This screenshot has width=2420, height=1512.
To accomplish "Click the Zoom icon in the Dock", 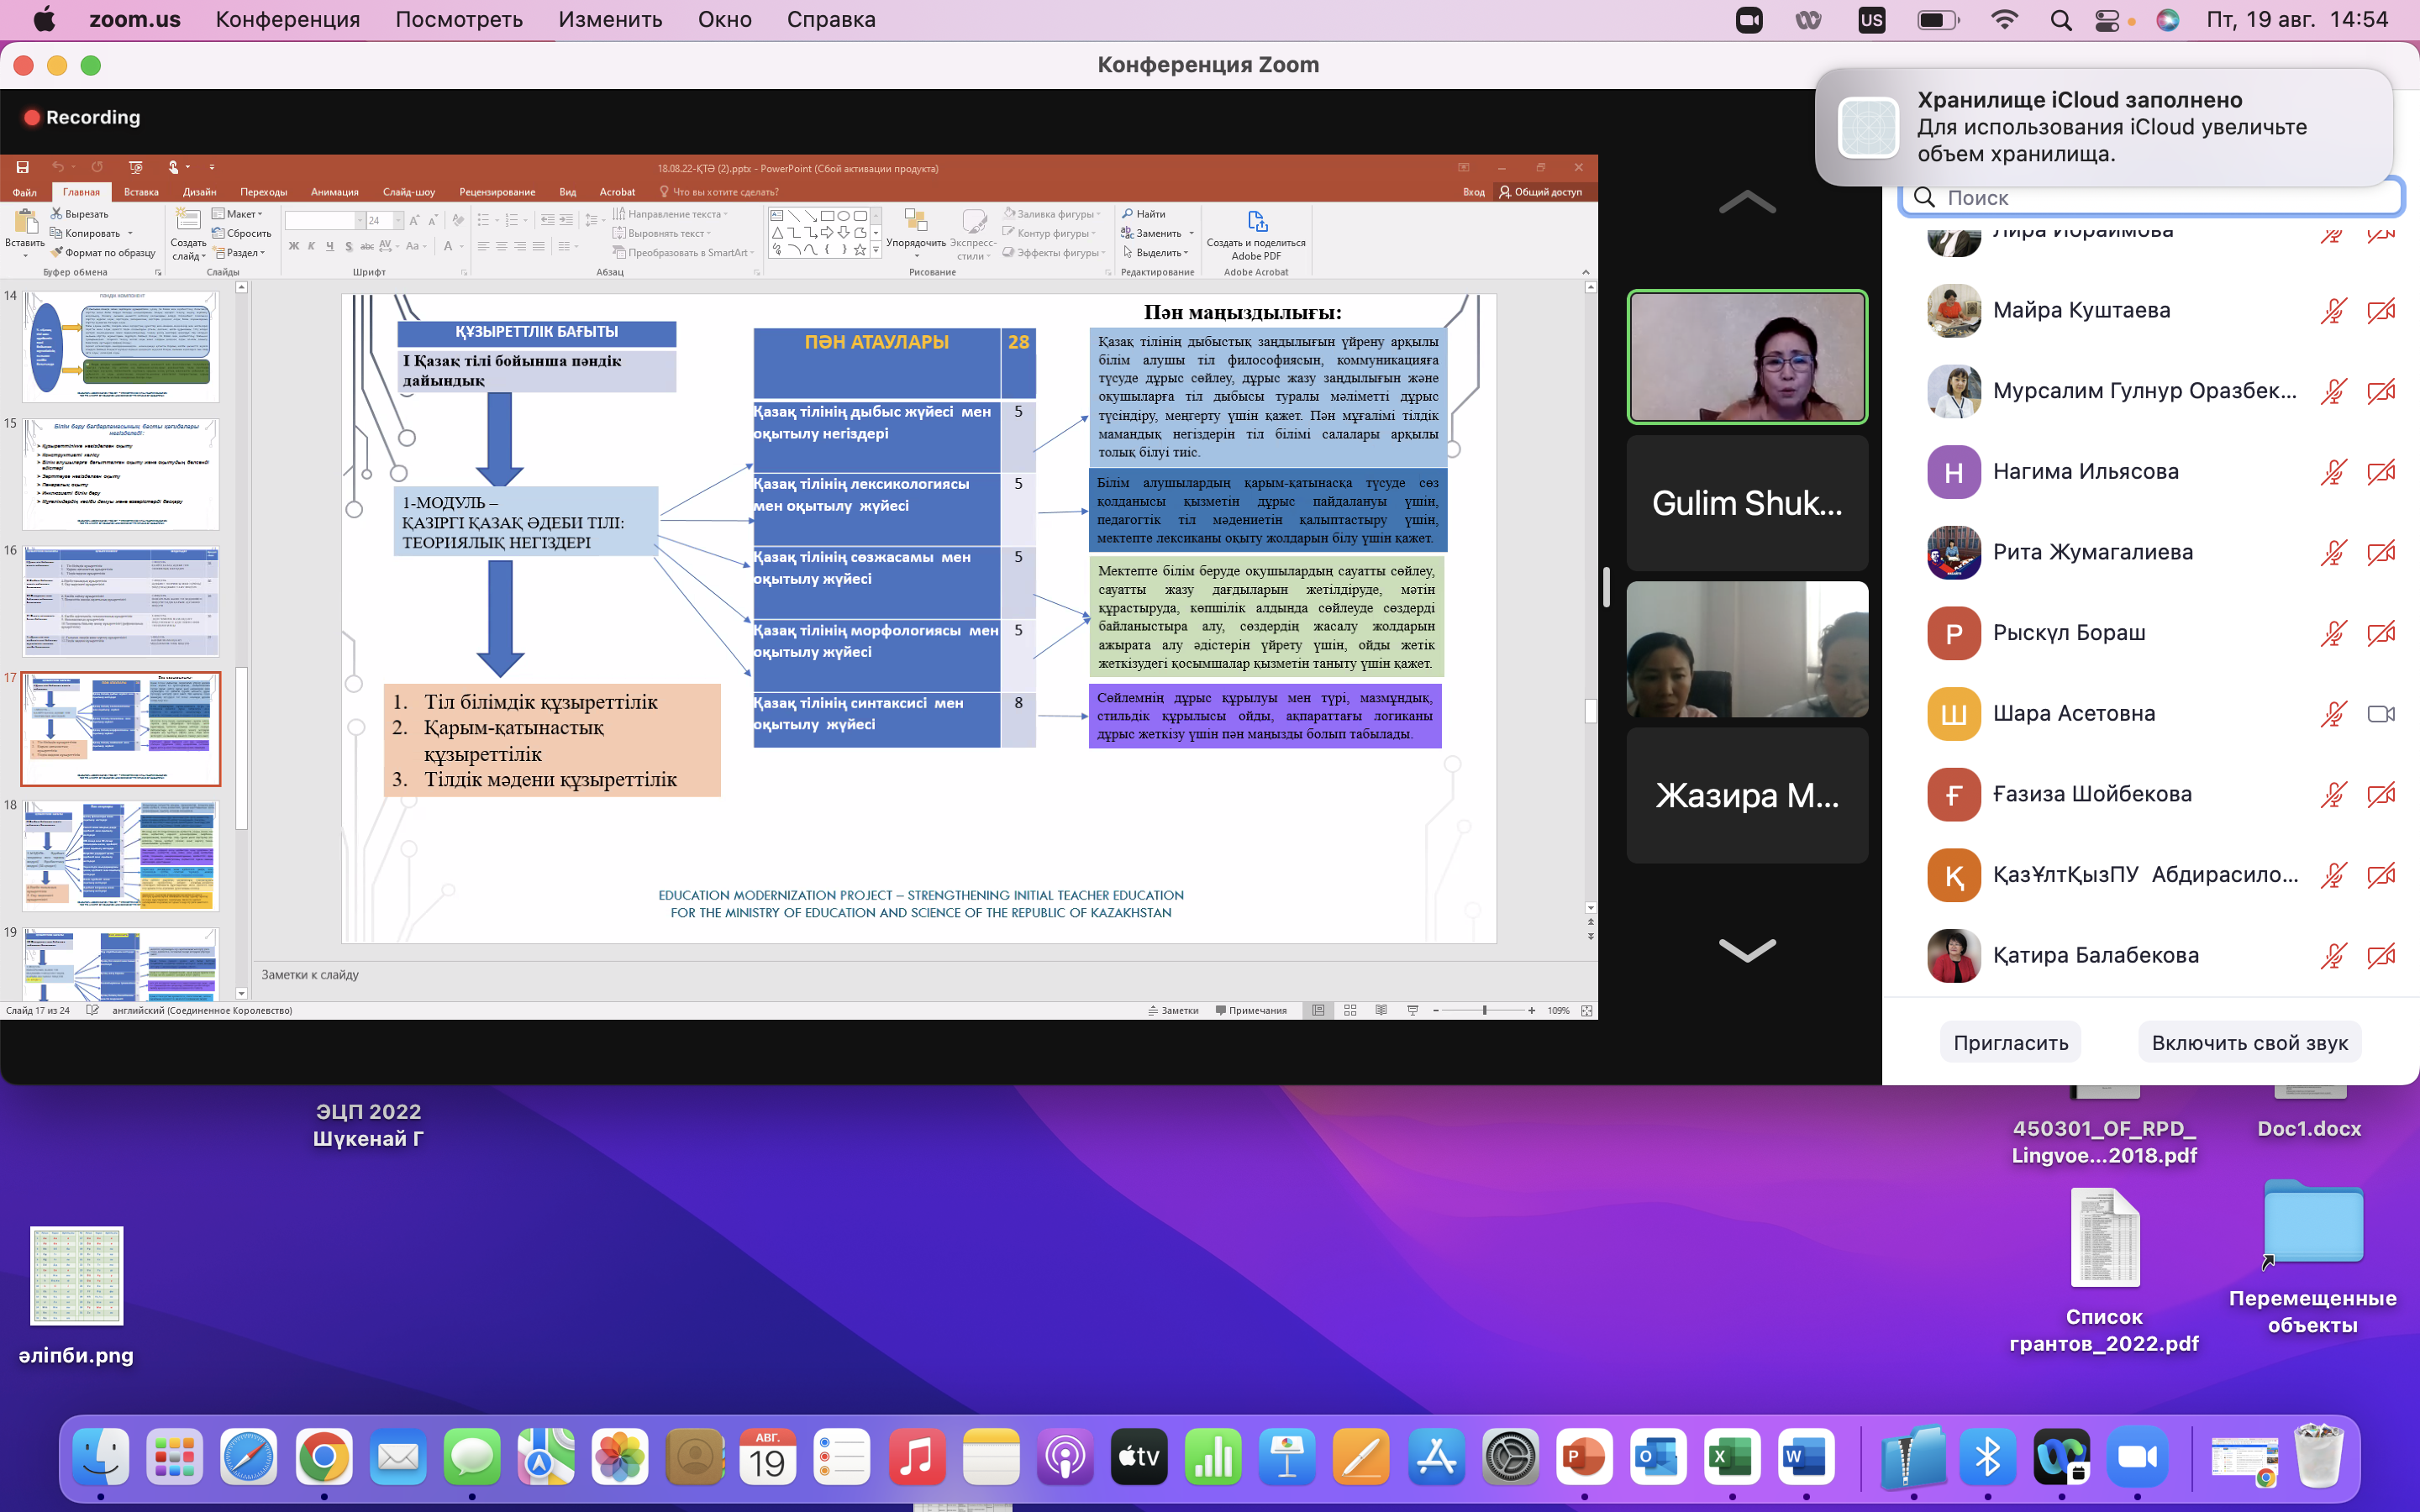I will pyautogui.click(x=2137, y=1457).
